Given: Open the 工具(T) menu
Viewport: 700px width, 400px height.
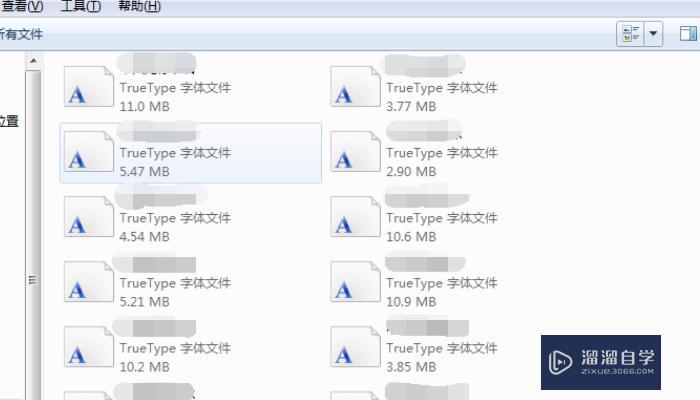Looking at the screenshot, I should 81,7.
